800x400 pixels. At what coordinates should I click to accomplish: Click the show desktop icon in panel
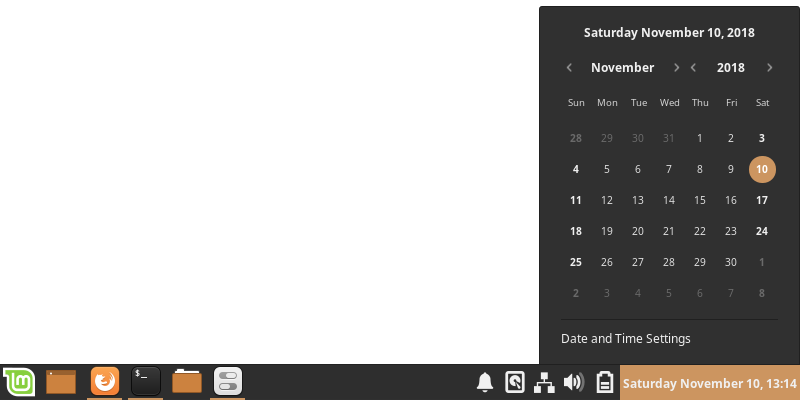pos(61,382)
